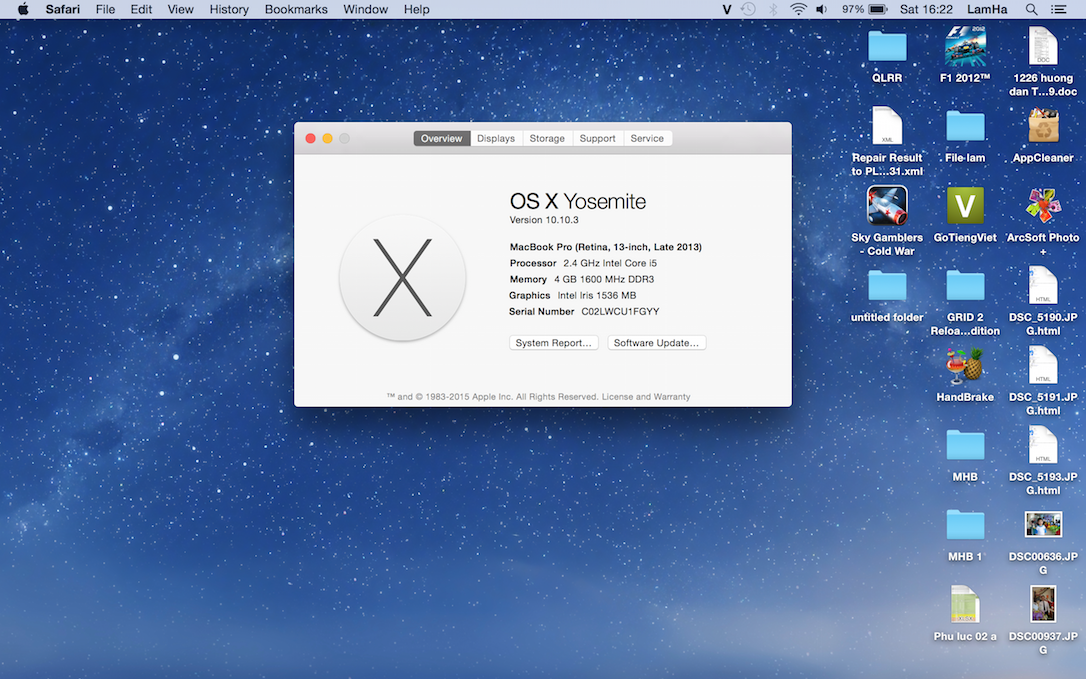Open the Window menu
This screenshot has width=1086, height=679.
(x=366, y=9)
